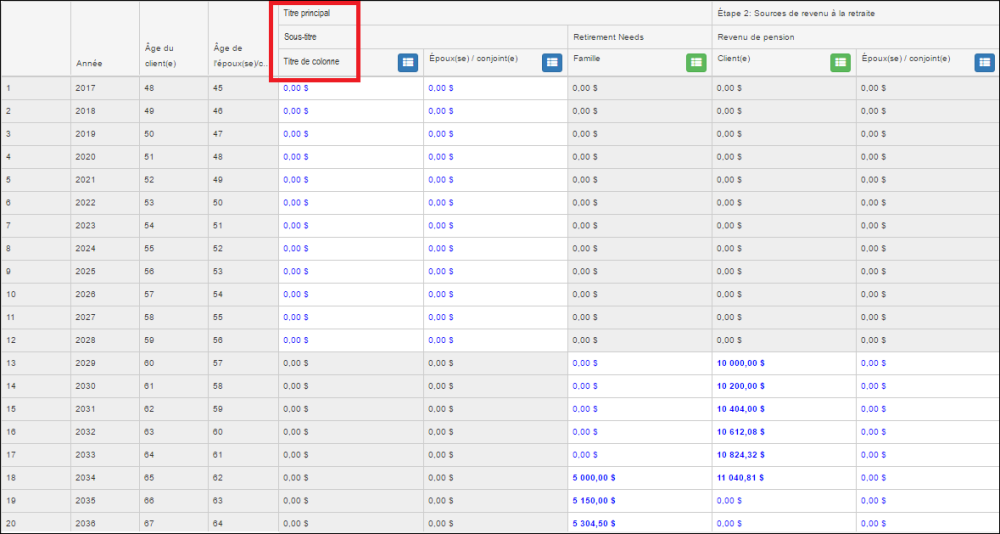
Task: Select the 11 040,81 $ cell
Action: point(784,478)
